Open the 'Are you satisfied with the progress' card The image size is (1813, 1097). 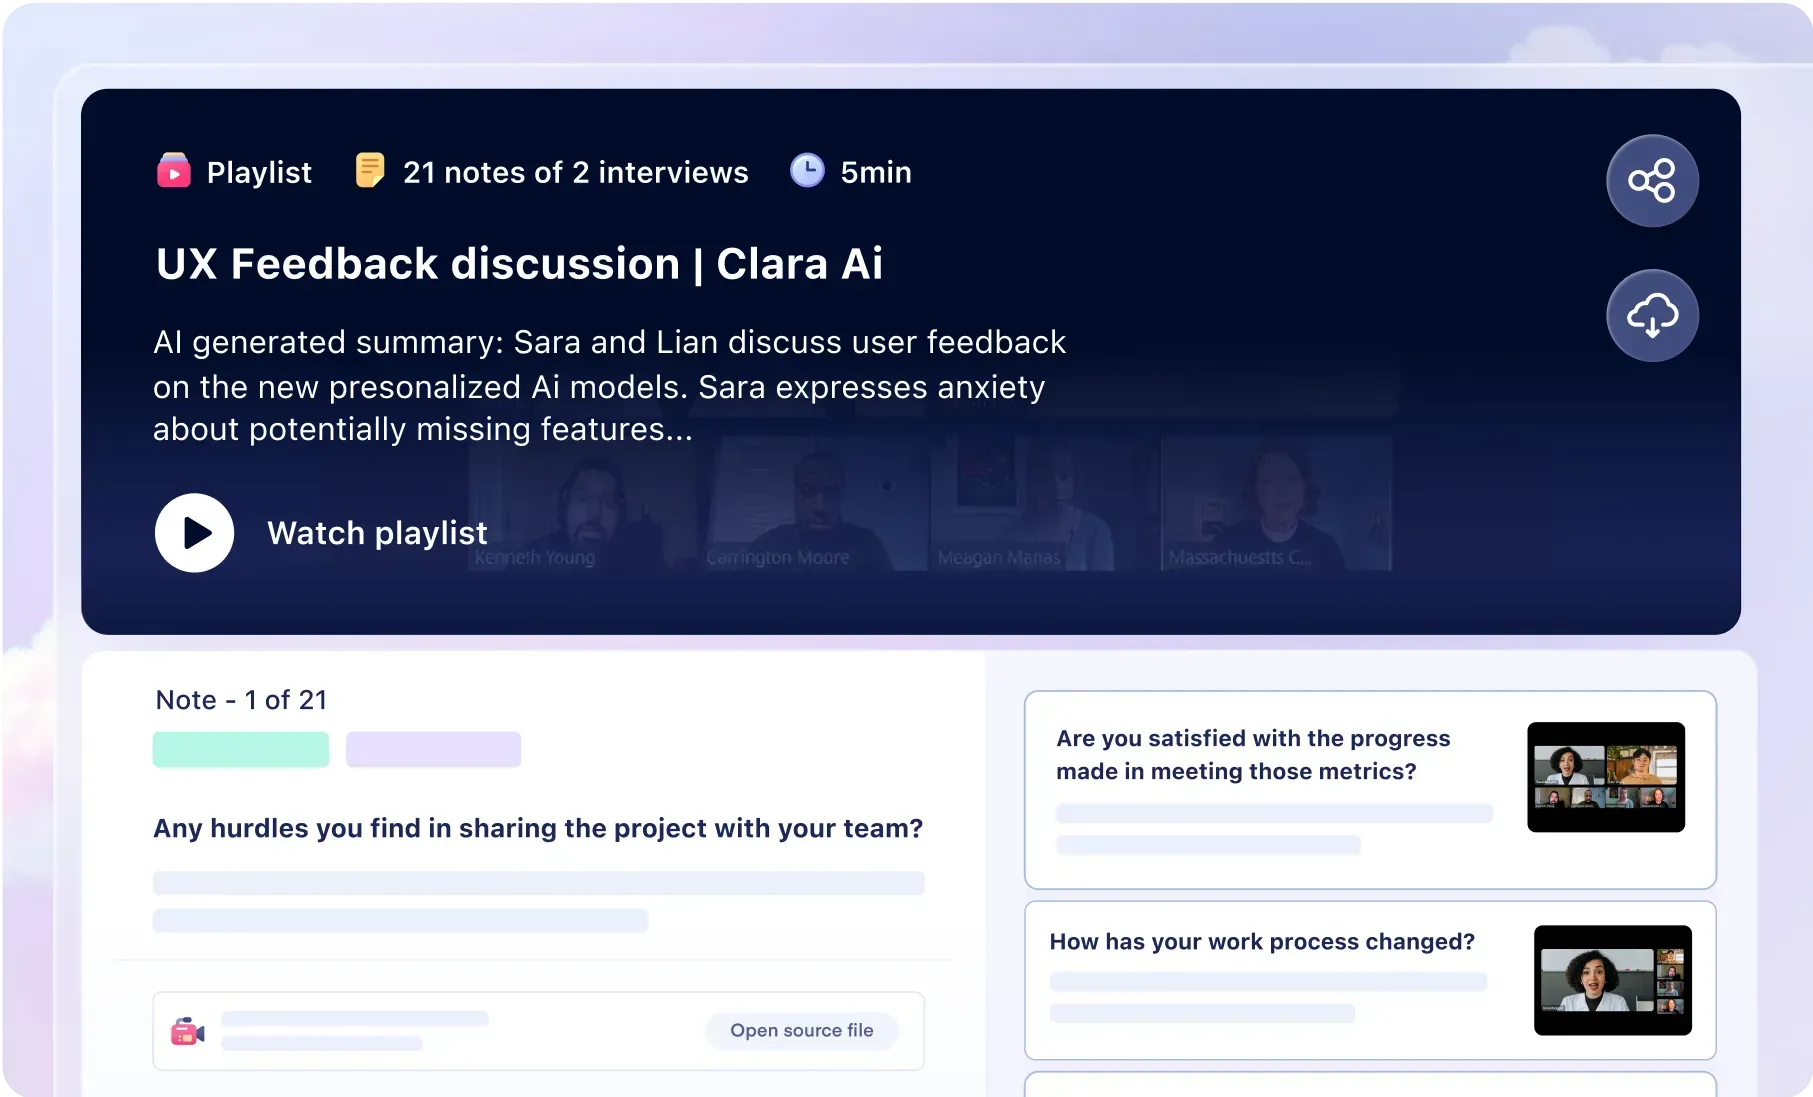pyautogui.click(x=1370, y=789)
